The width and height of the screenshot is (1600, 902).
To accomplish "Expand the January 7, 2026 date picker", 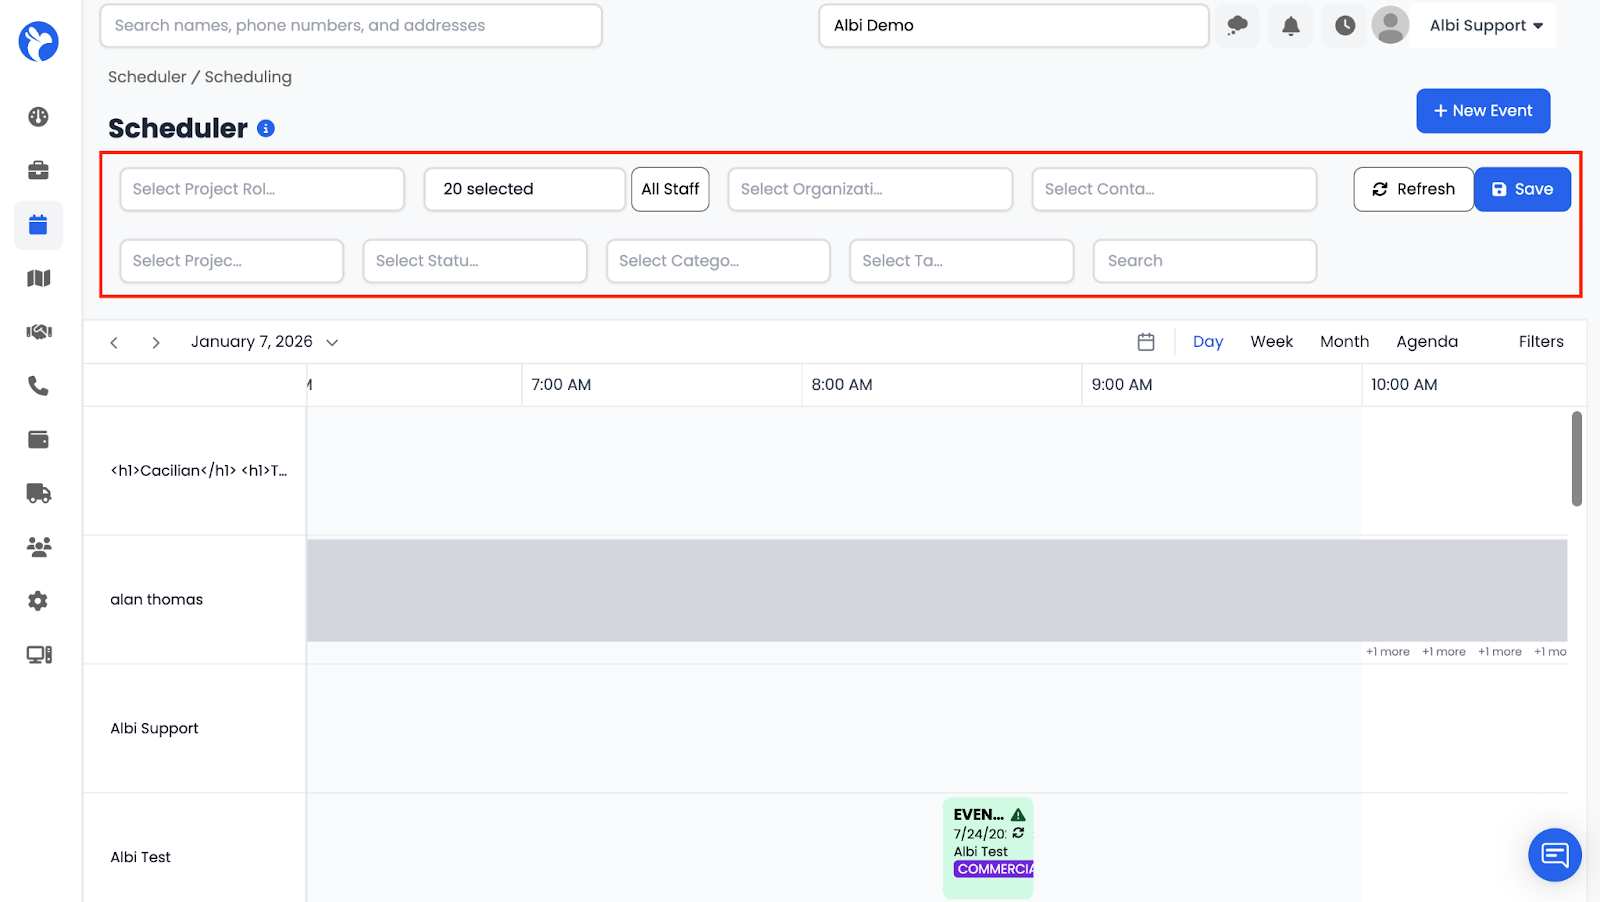I will (331, 341).
